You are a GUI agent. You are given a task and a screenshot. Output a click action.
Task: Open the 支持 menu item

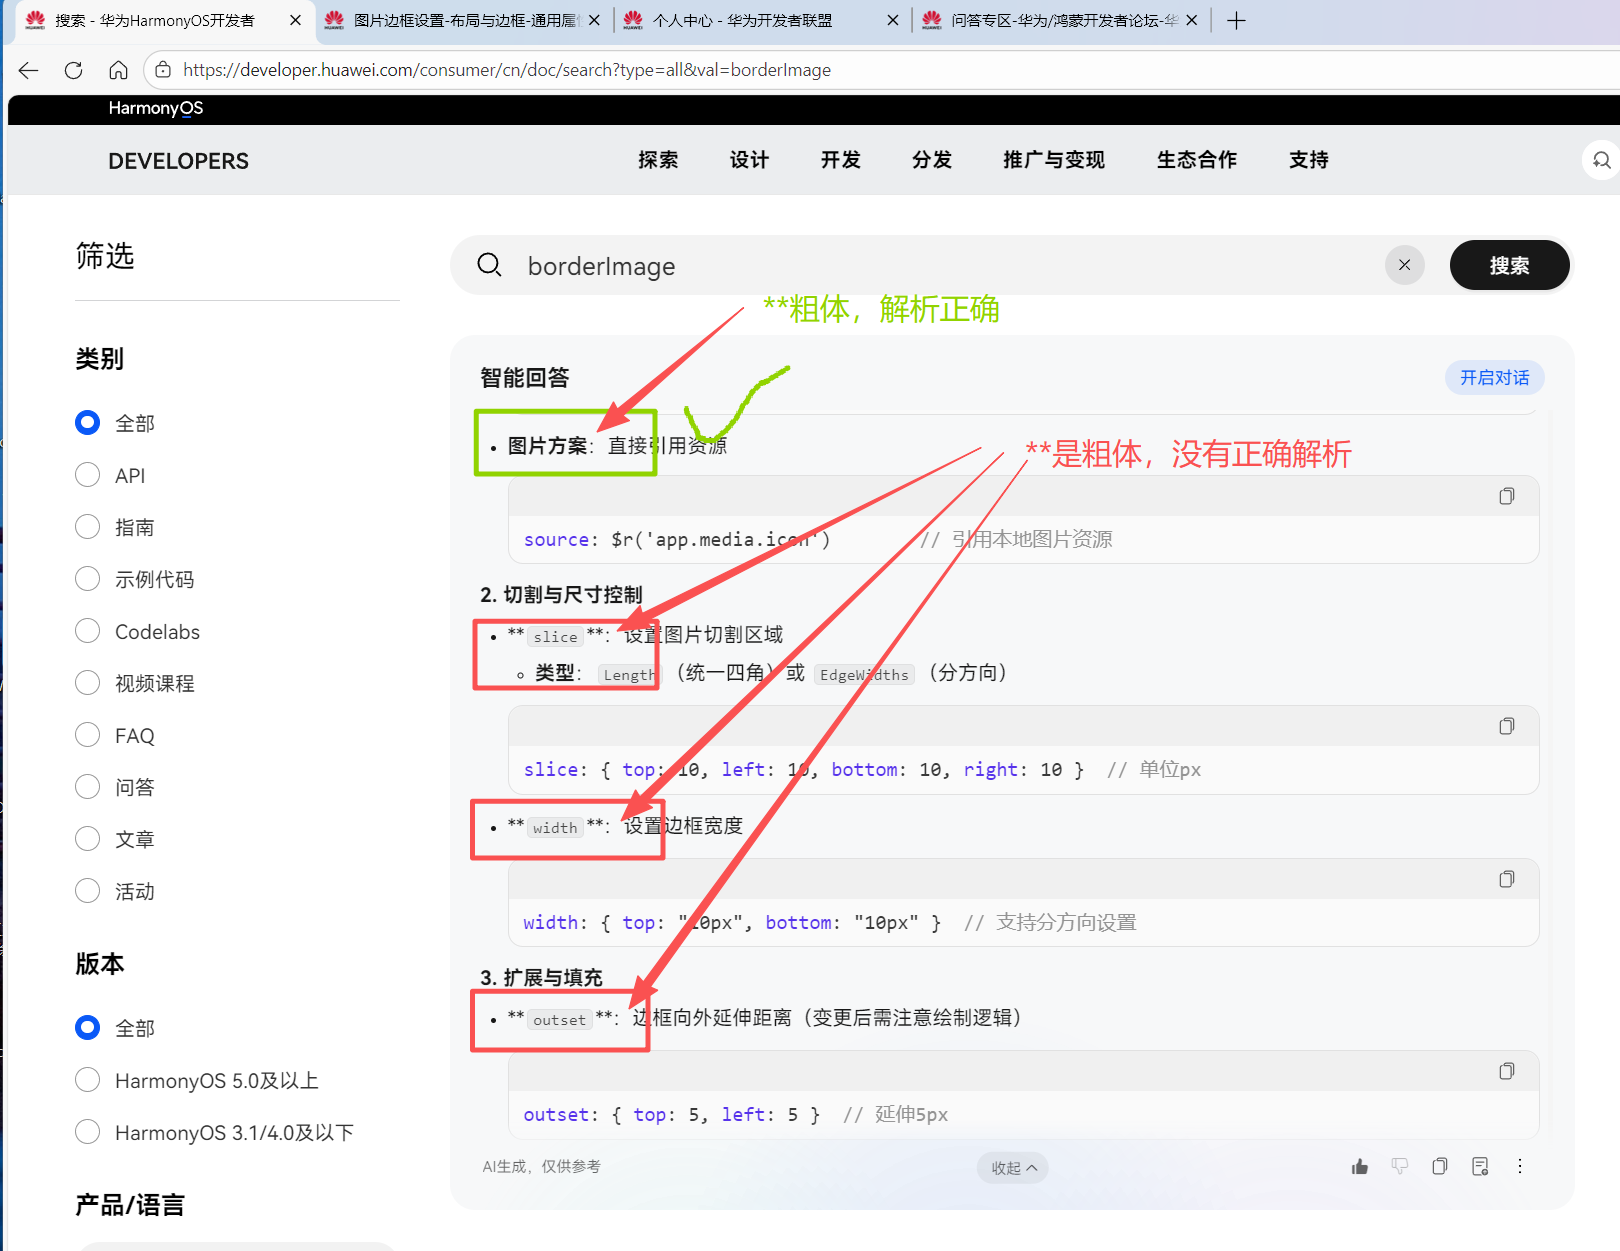(x=1308, y=160)
